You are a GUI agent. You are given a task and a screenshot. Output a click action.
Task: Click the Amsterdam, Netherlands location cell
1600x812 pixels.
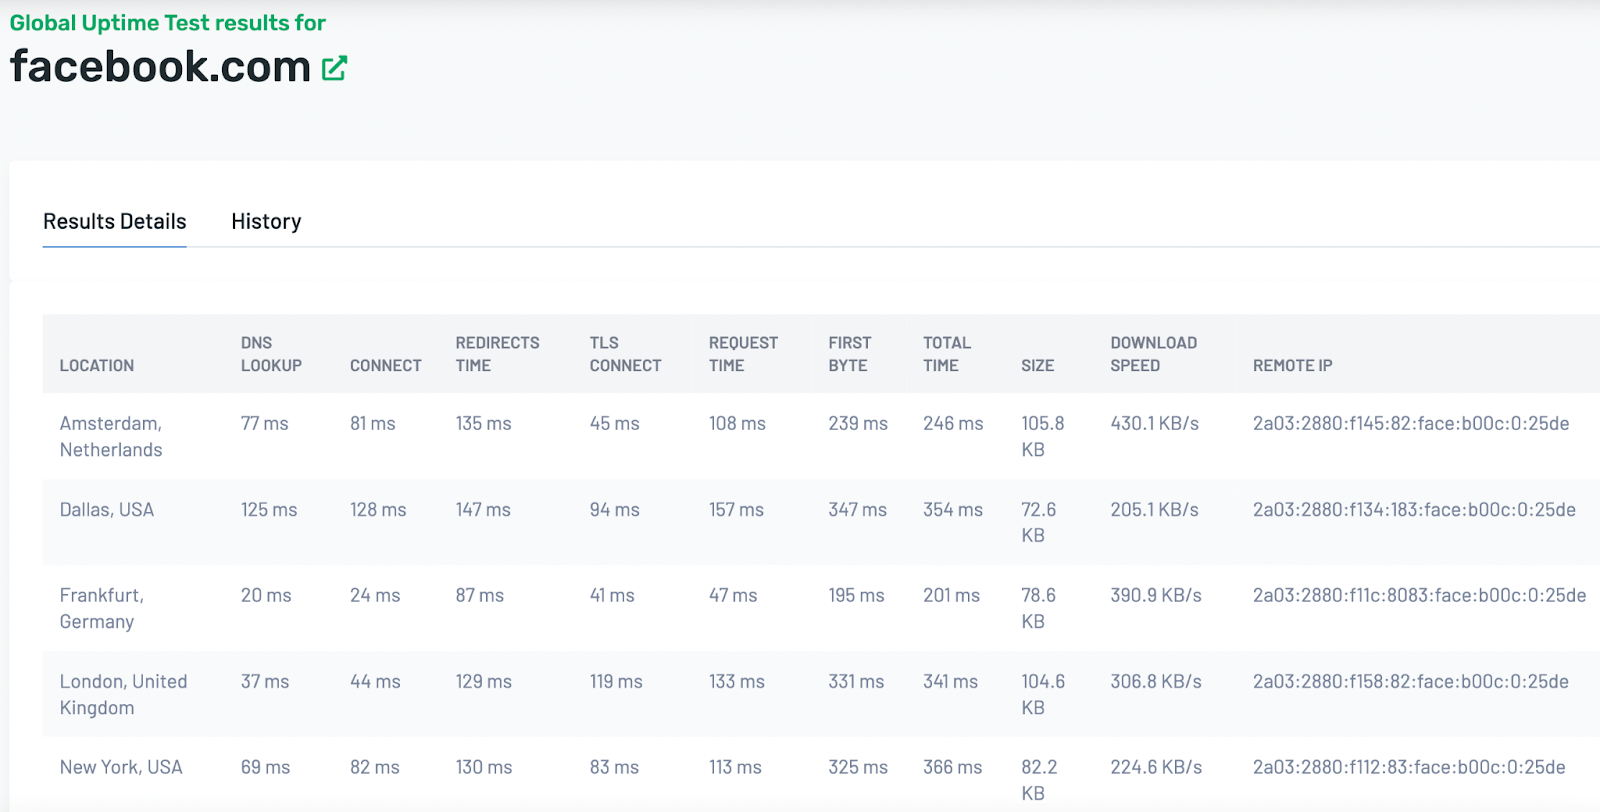(111, 437)
